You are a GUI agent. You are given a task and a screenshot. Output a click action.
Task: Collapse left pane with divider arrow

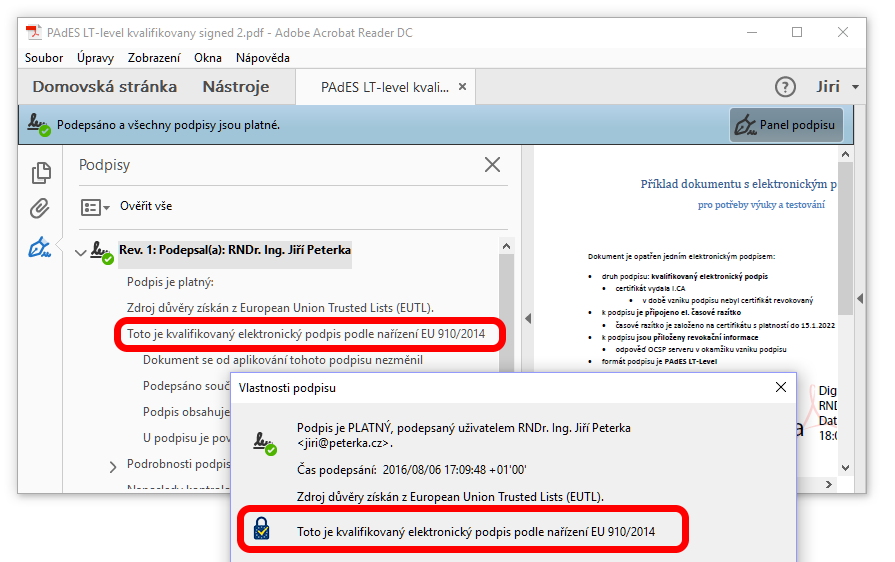(528, 318)
